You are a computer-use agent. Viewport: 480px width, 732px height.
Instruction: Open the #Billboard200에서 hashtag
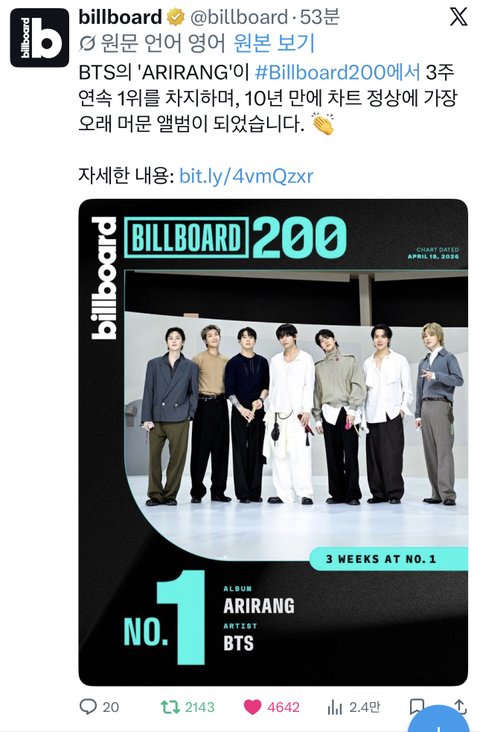(x=338, y=72)
